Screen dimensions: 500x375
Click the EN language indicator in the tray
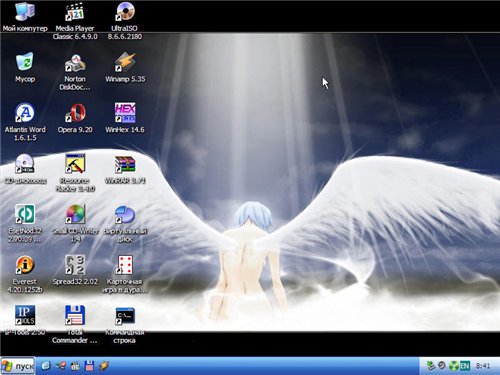coord(465,366)
